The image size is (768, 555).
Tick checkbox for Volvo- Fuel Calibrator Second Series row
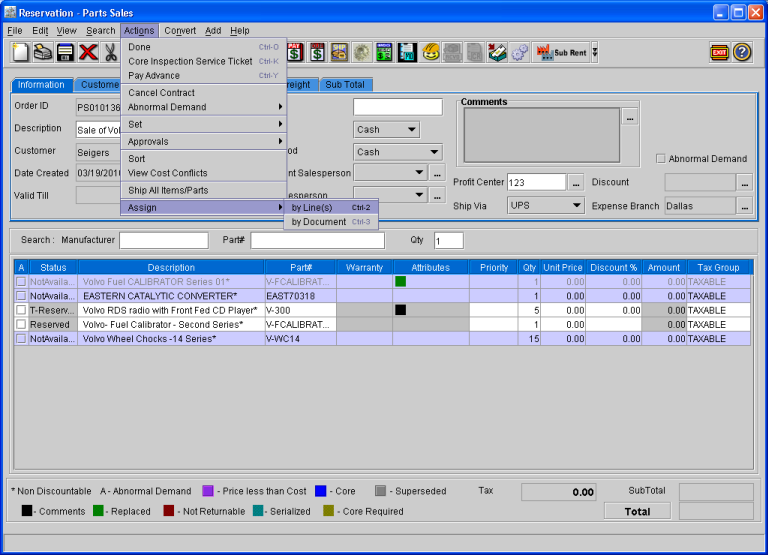(21, 324)
